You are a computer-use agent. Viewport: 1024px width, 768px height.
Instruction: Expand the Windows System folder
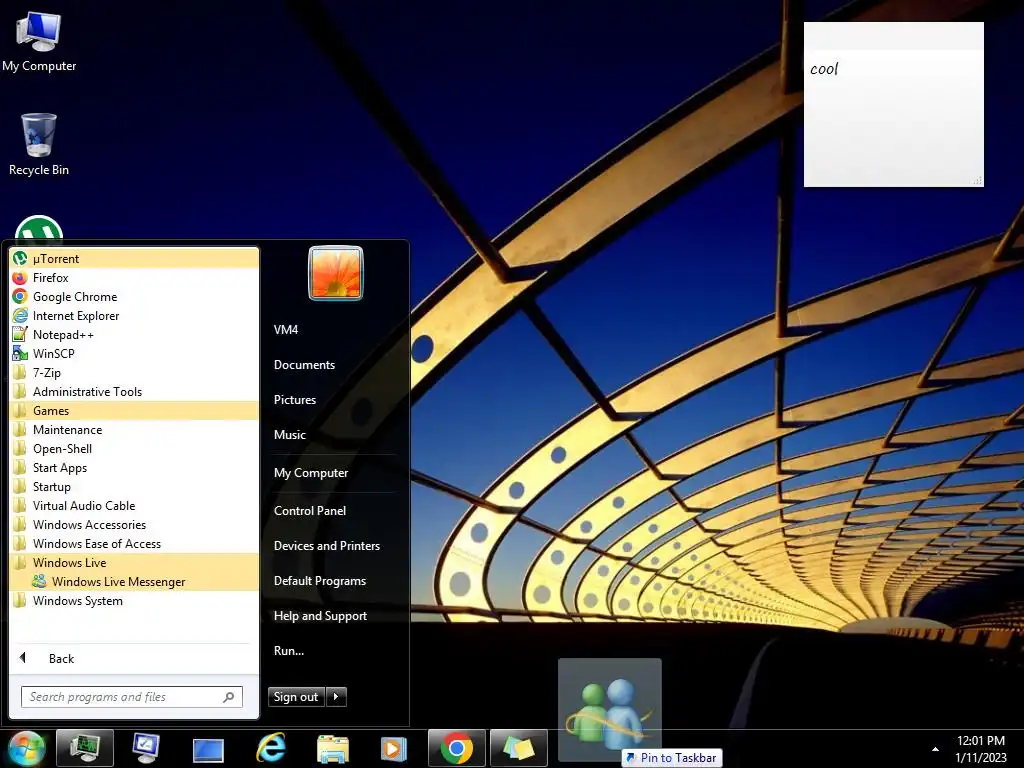pos(135,600)
